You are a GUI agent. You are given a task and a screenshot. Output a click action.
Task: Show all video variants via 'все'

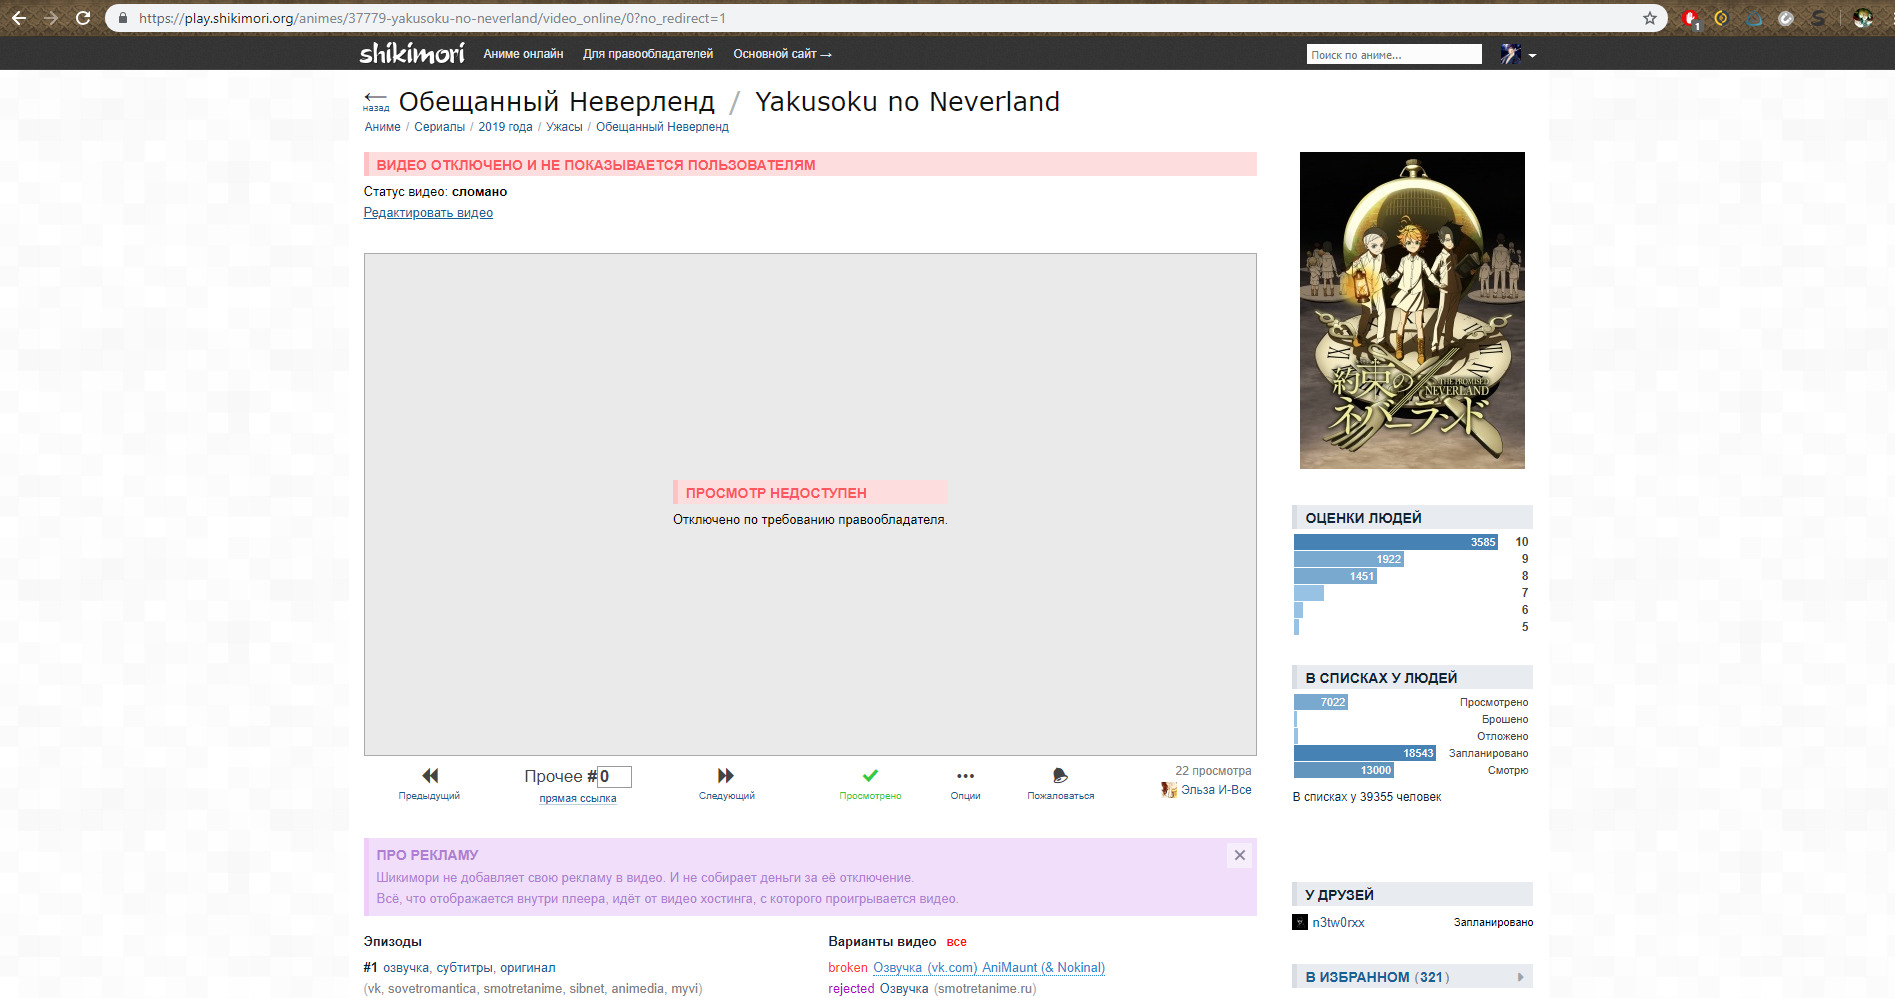(x=956, y=942)
